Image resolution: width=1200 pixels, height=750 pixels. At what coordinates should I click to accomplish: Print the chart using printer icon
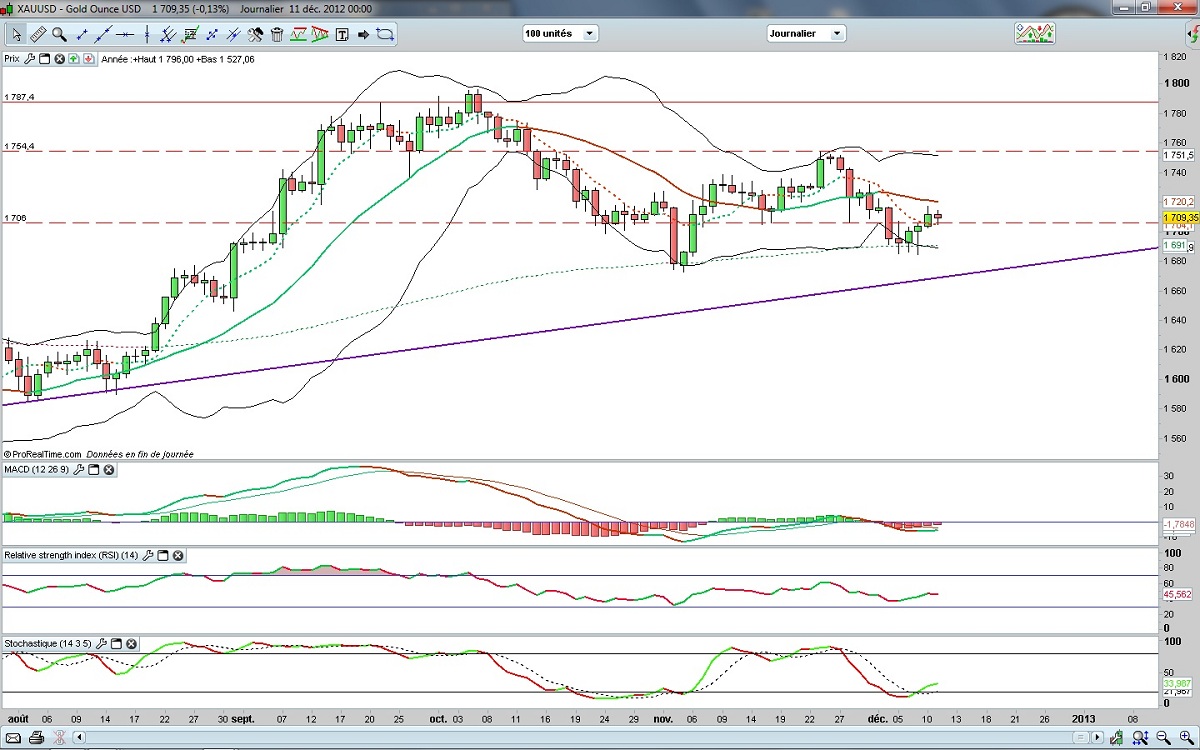(36, 739)
